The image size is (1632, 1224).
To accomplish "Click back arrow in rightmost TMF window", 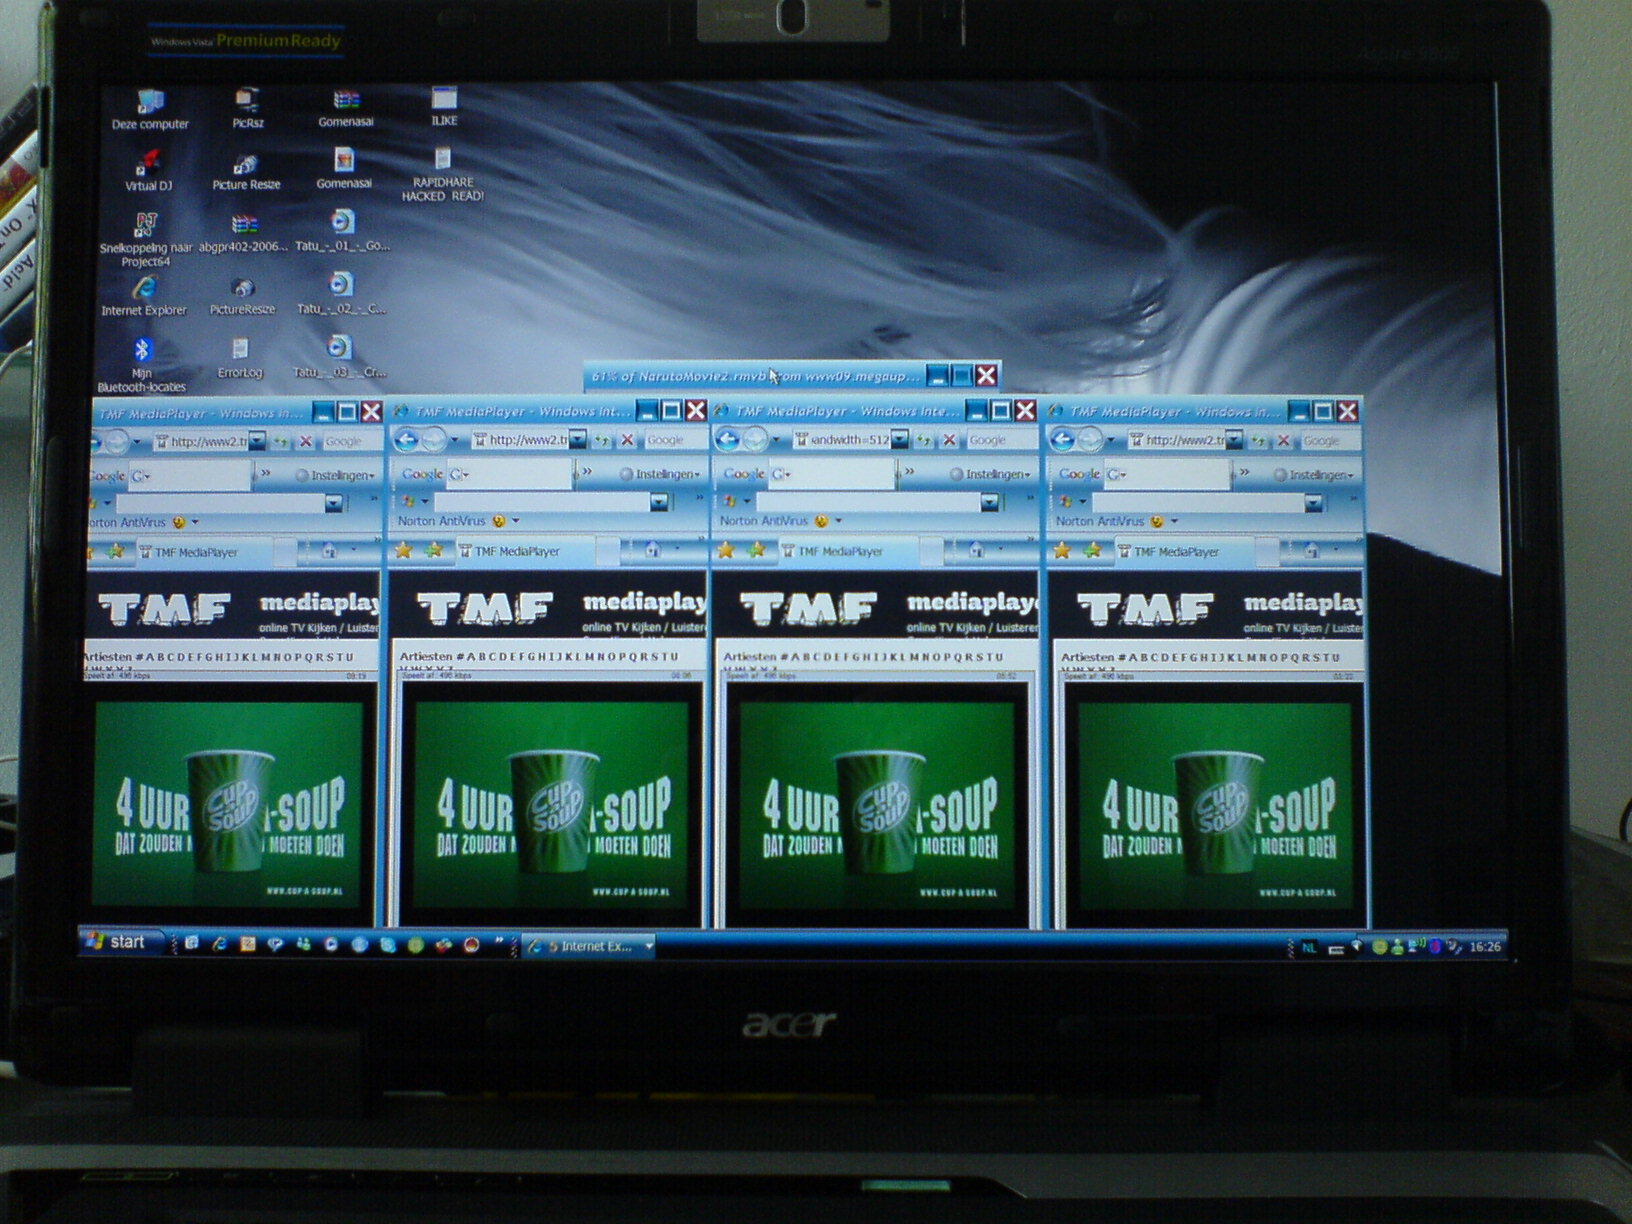I will (x=1062, y=440).
